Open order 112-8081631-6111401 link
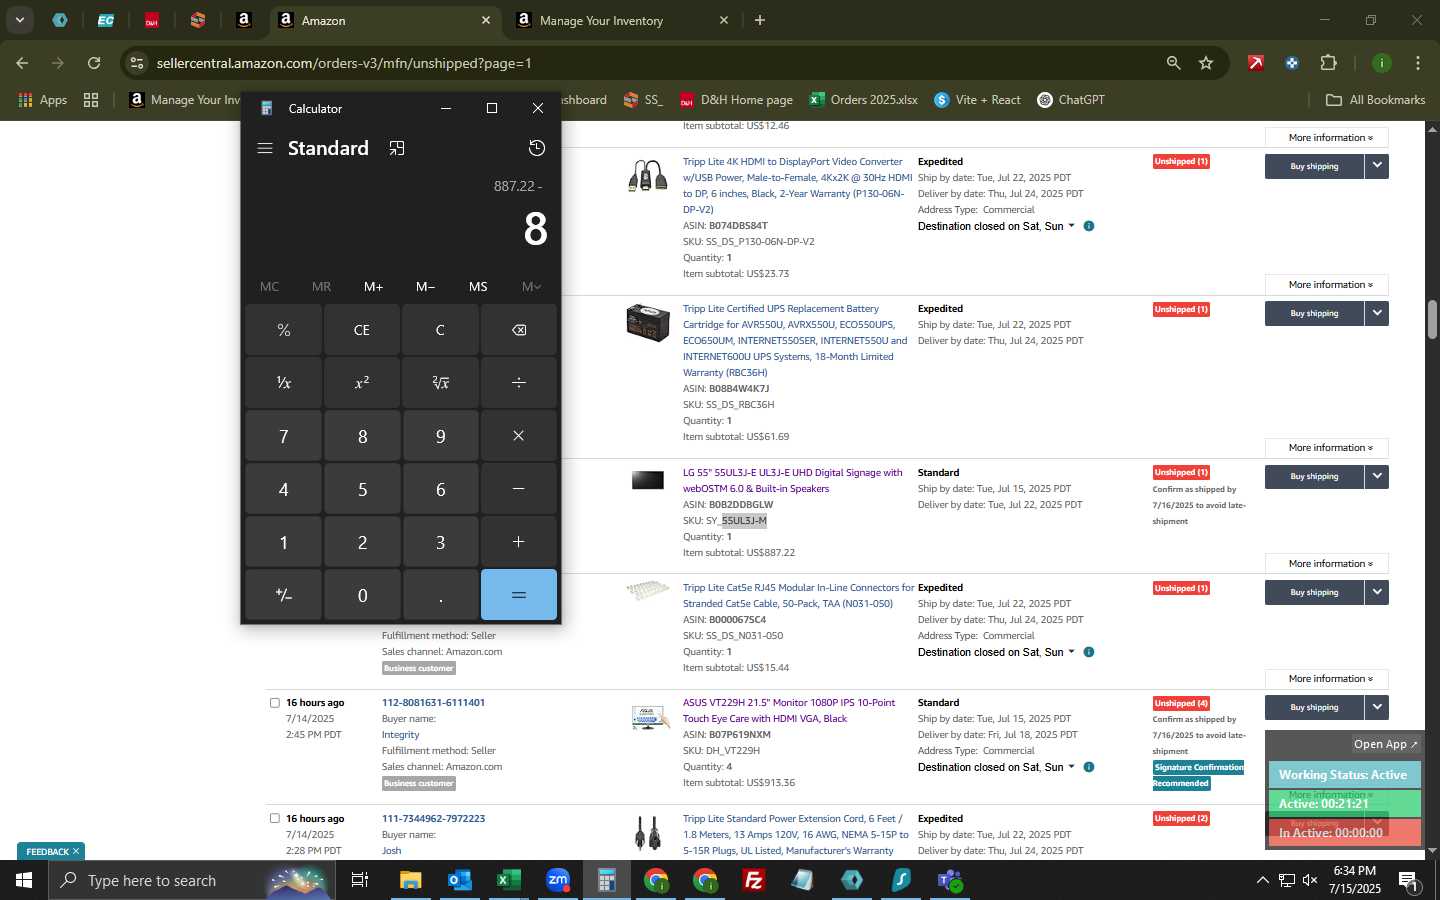The height and width of the screenshot is (900, 1440). 433,703
